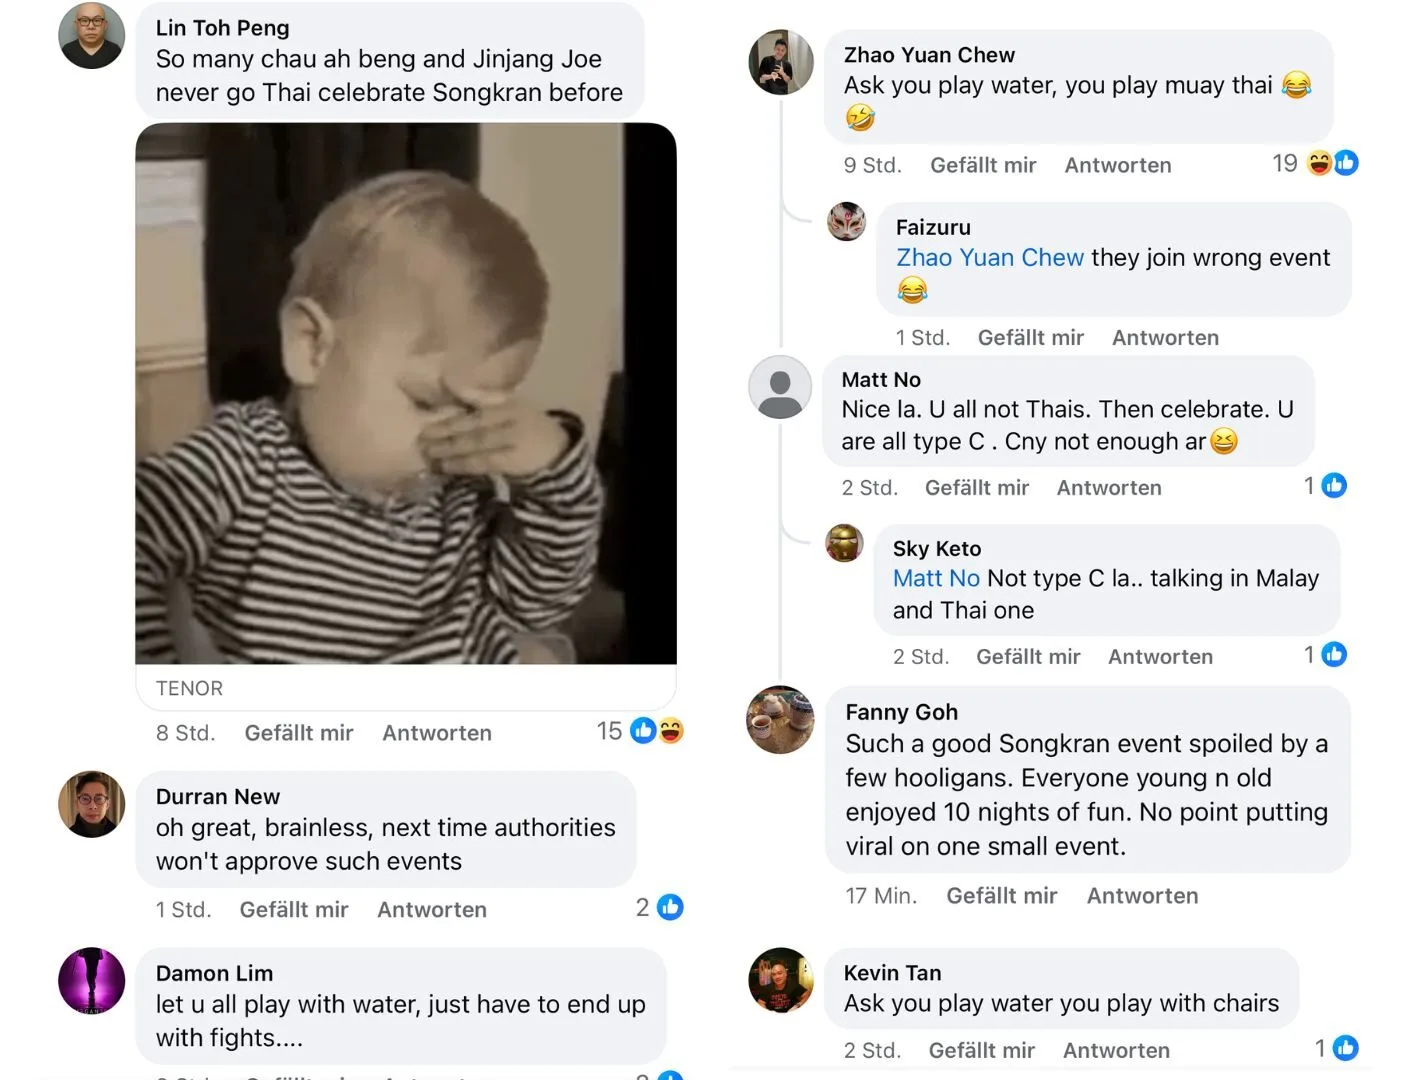Like Kevin Tan's comment about chairs

tap(981, 1051)
